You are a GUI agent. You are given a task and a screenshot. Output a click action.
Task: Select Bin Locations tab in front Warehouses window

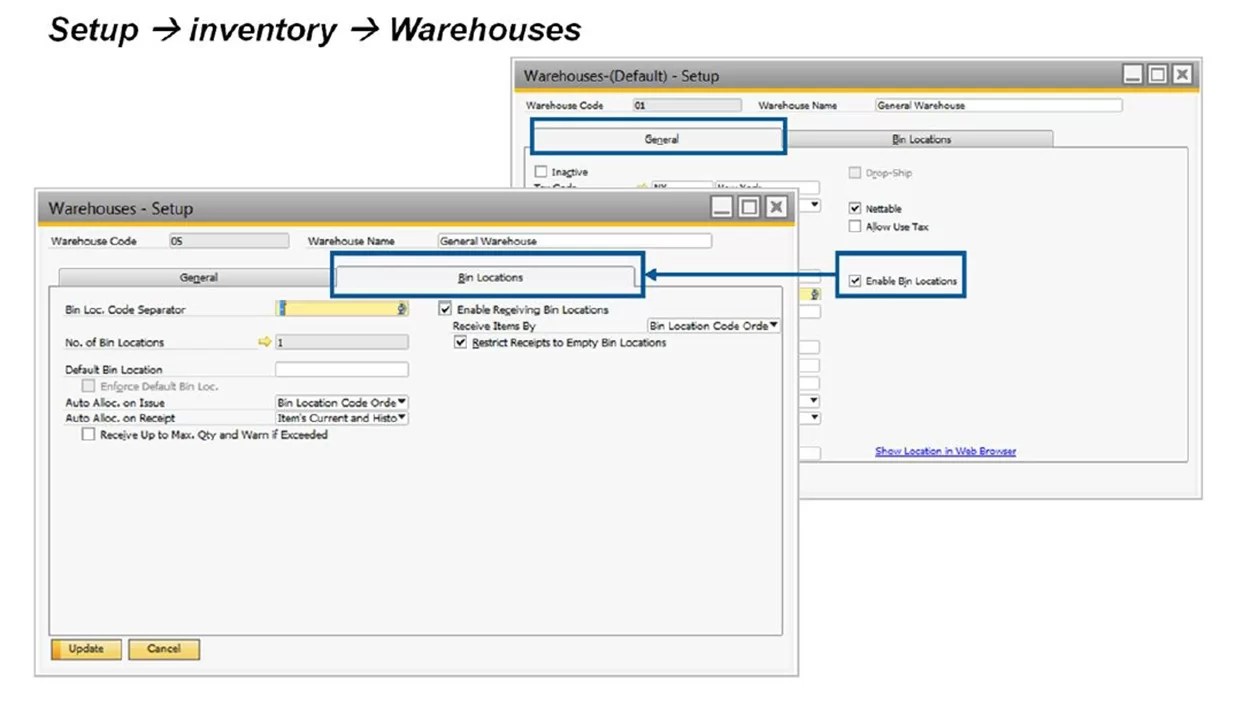490,277
